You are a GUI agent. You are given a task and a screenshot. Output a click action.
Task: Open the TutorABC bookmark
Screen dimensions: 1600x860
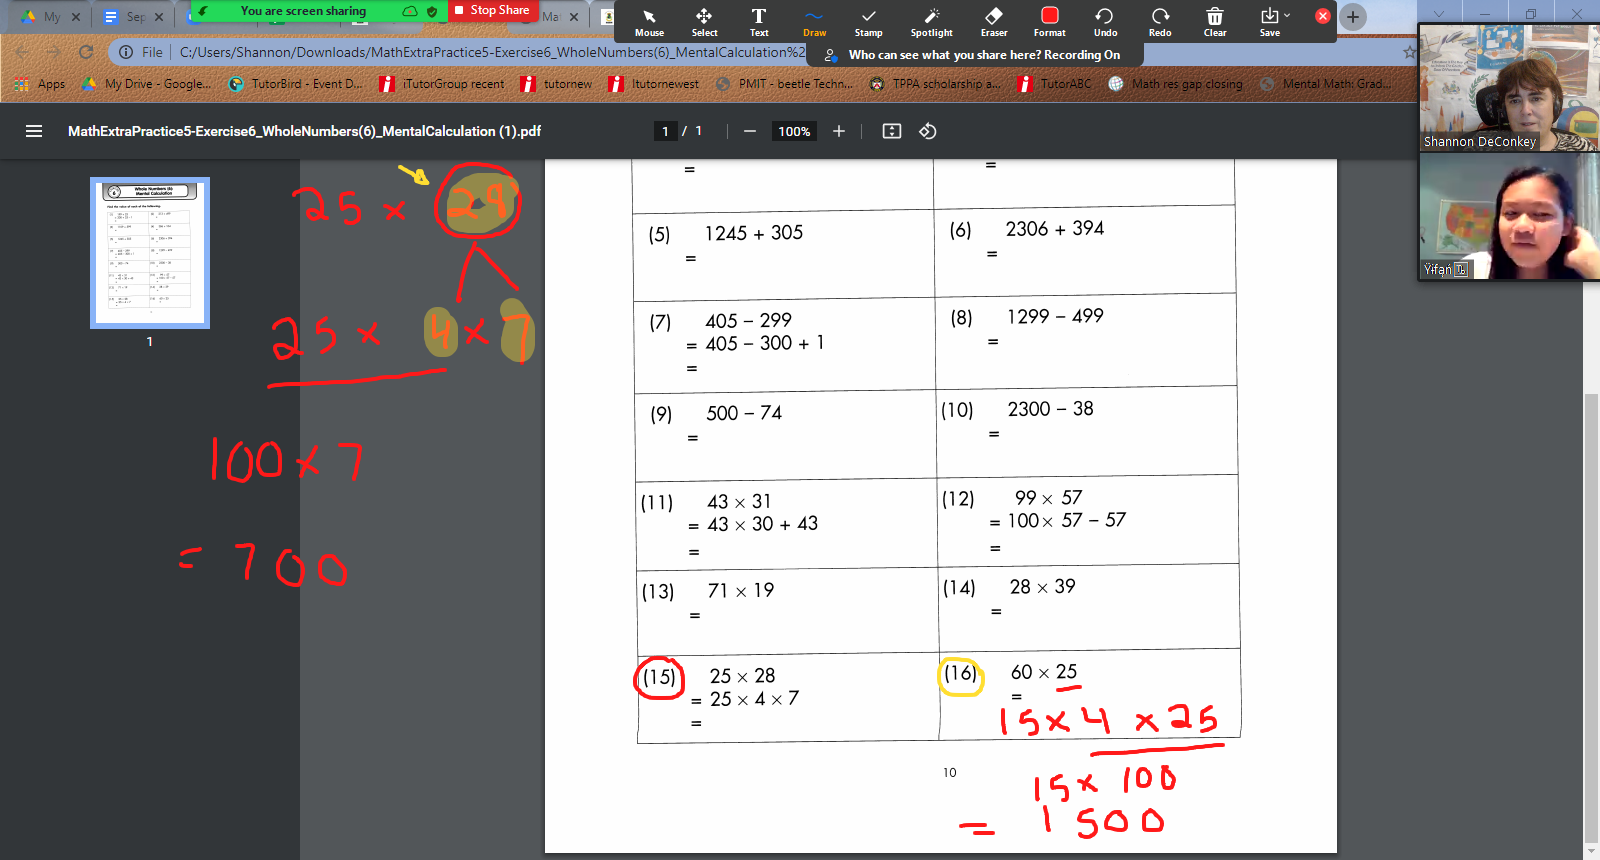1055,84
